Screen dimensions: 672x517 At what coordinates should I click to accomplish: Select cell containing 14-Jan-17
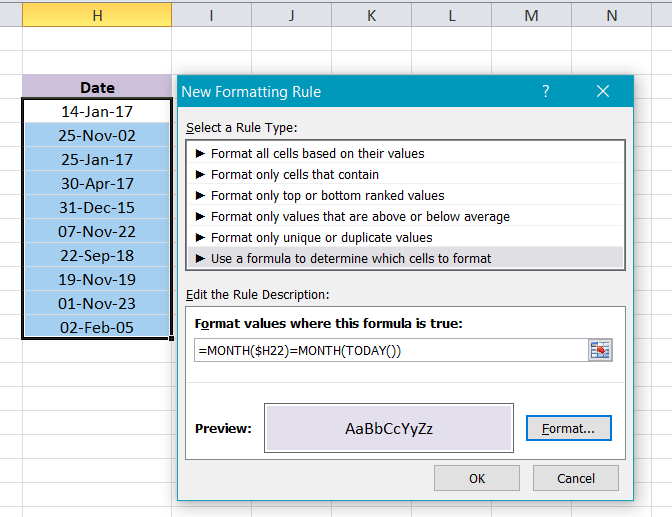click(x=97, y=111)
